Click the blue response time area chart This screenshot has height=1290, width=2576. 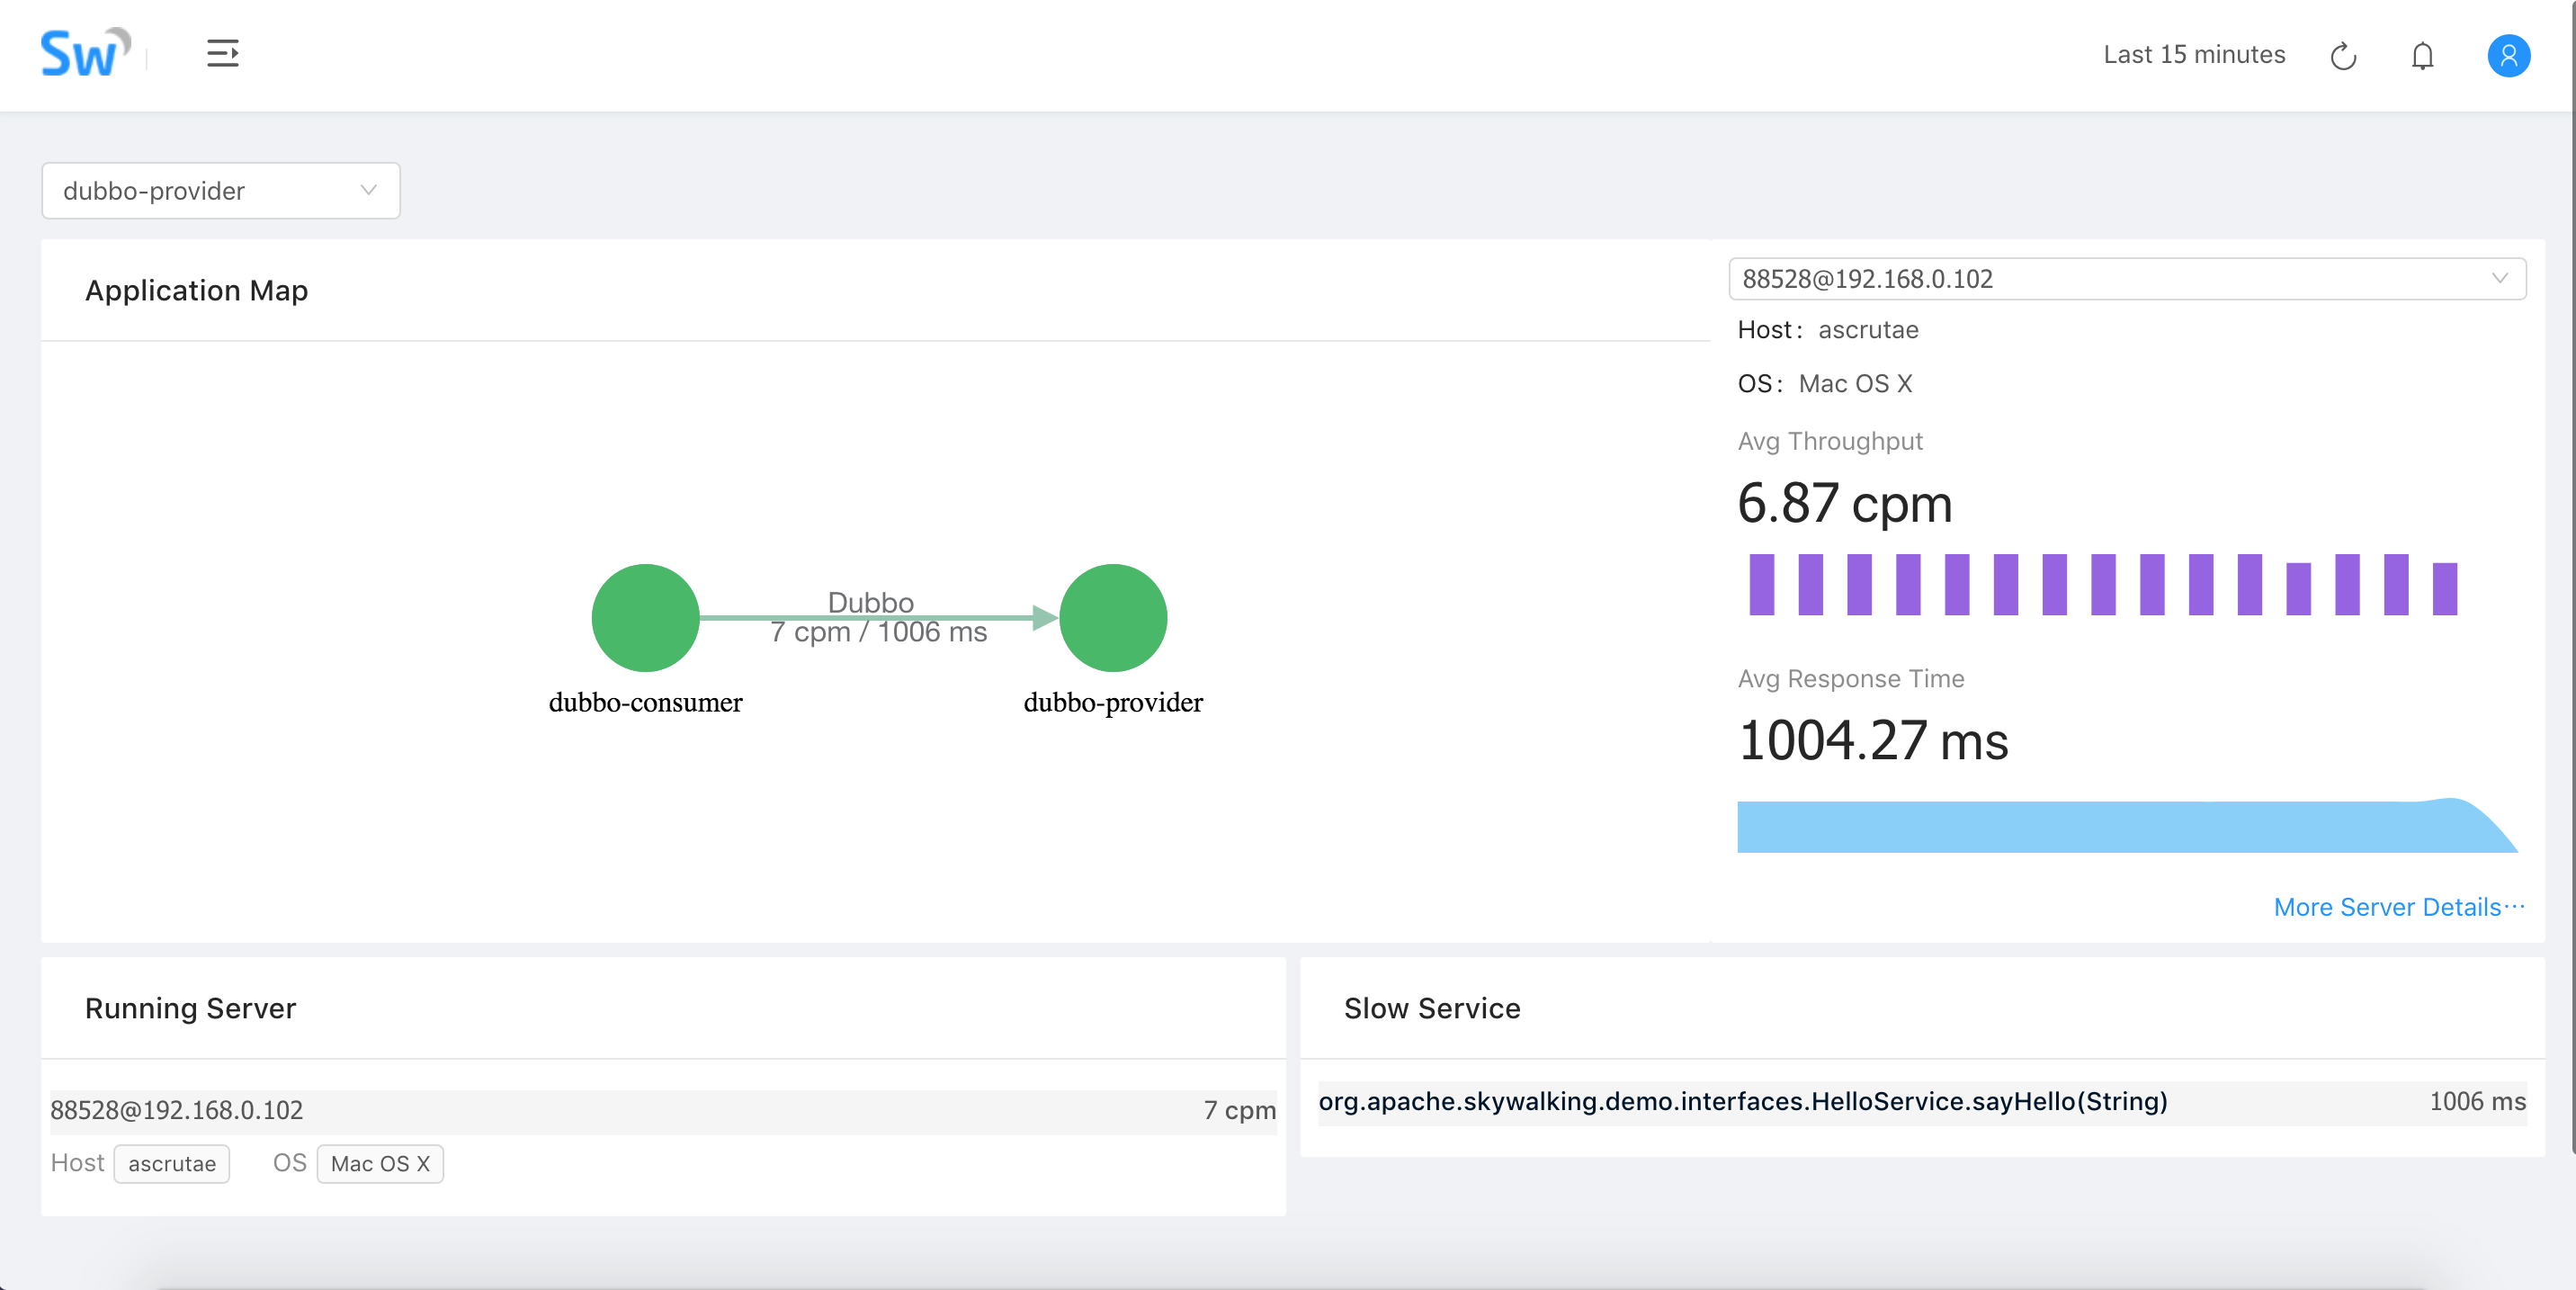click(2100, 828)
